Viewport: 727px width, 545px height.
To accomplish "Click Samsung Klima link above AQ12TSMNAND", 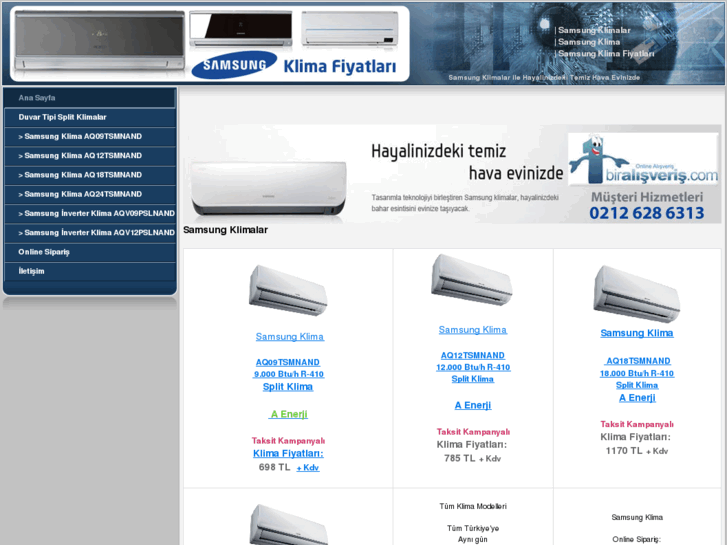I will click(472, 330).
